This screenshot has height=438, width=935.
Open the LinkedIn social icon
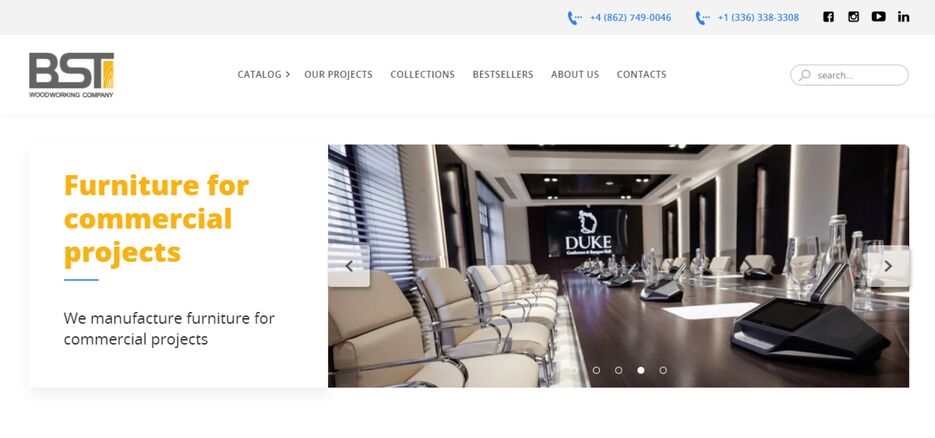coord(903,17)
